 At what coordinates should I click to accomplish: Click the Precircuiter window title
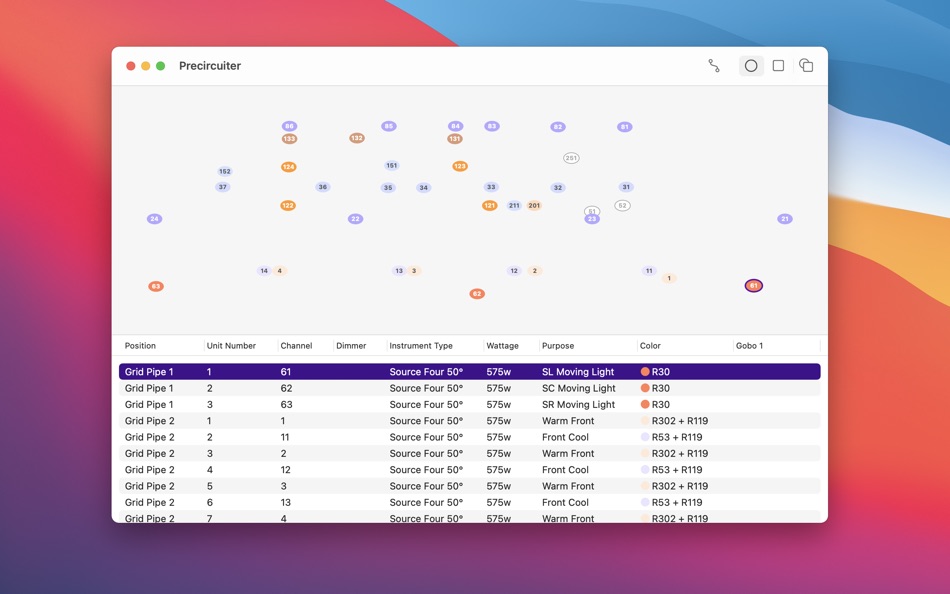210,65
